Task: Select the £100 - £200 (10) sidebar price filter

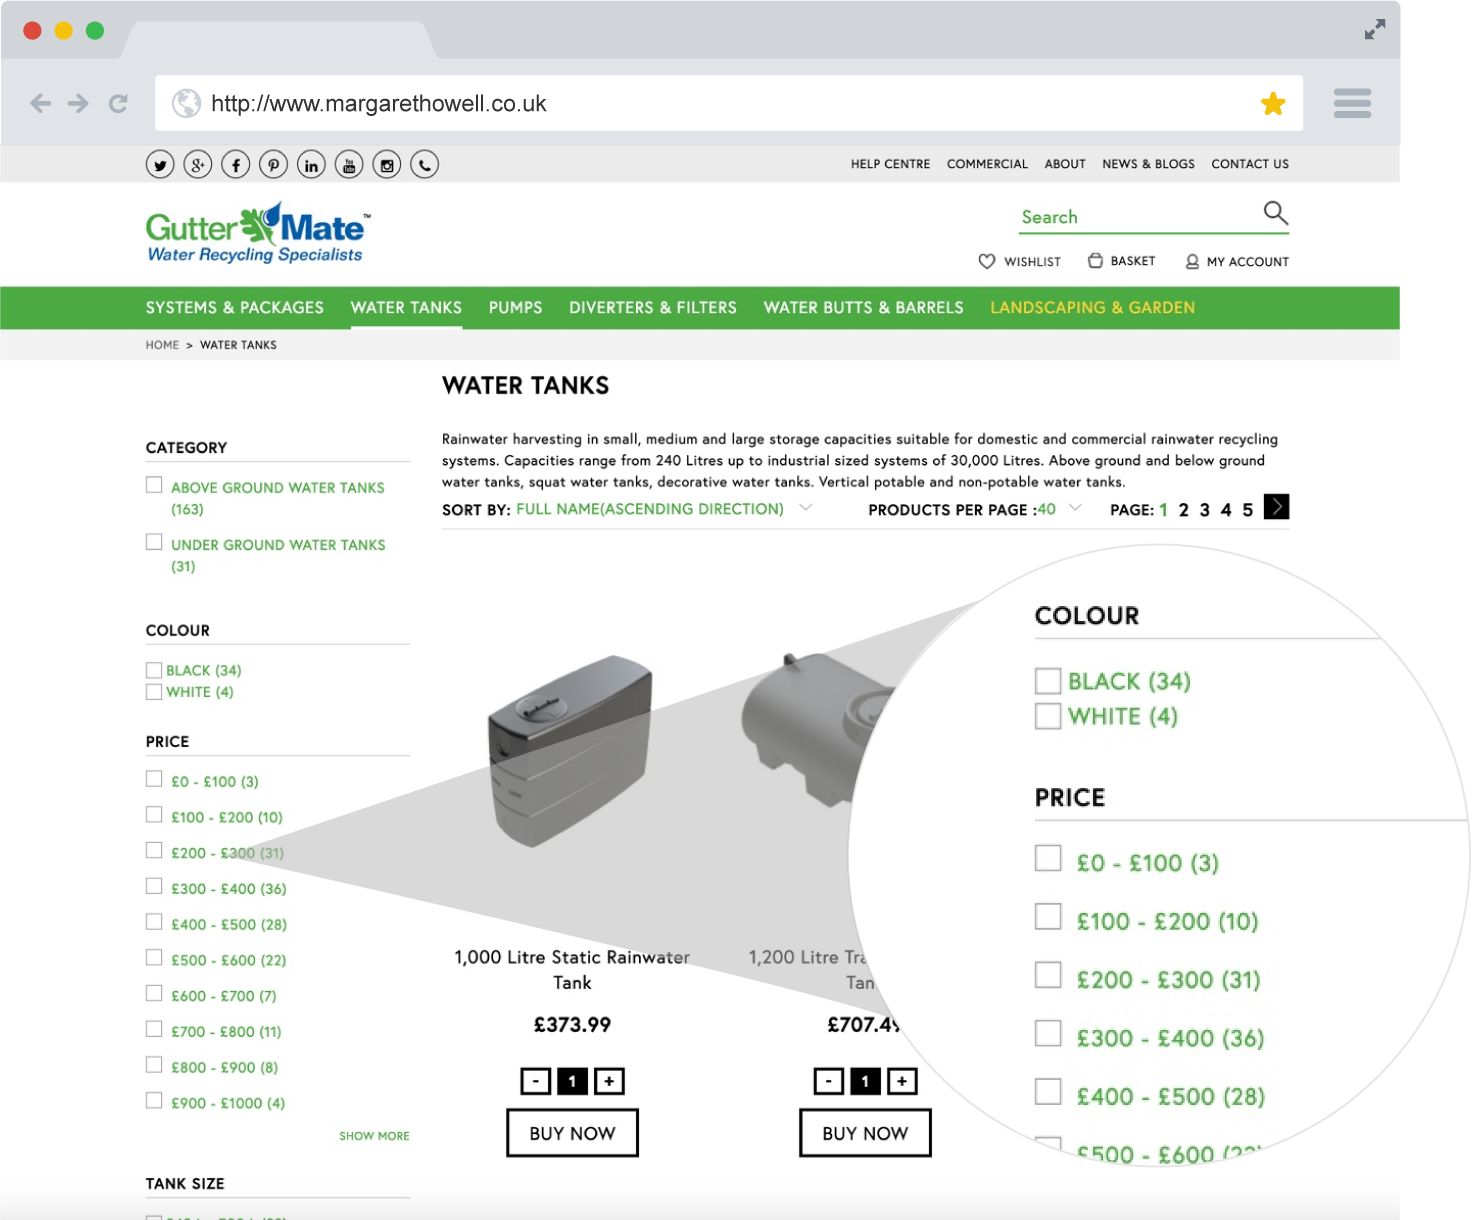Action: pos(154,815)
